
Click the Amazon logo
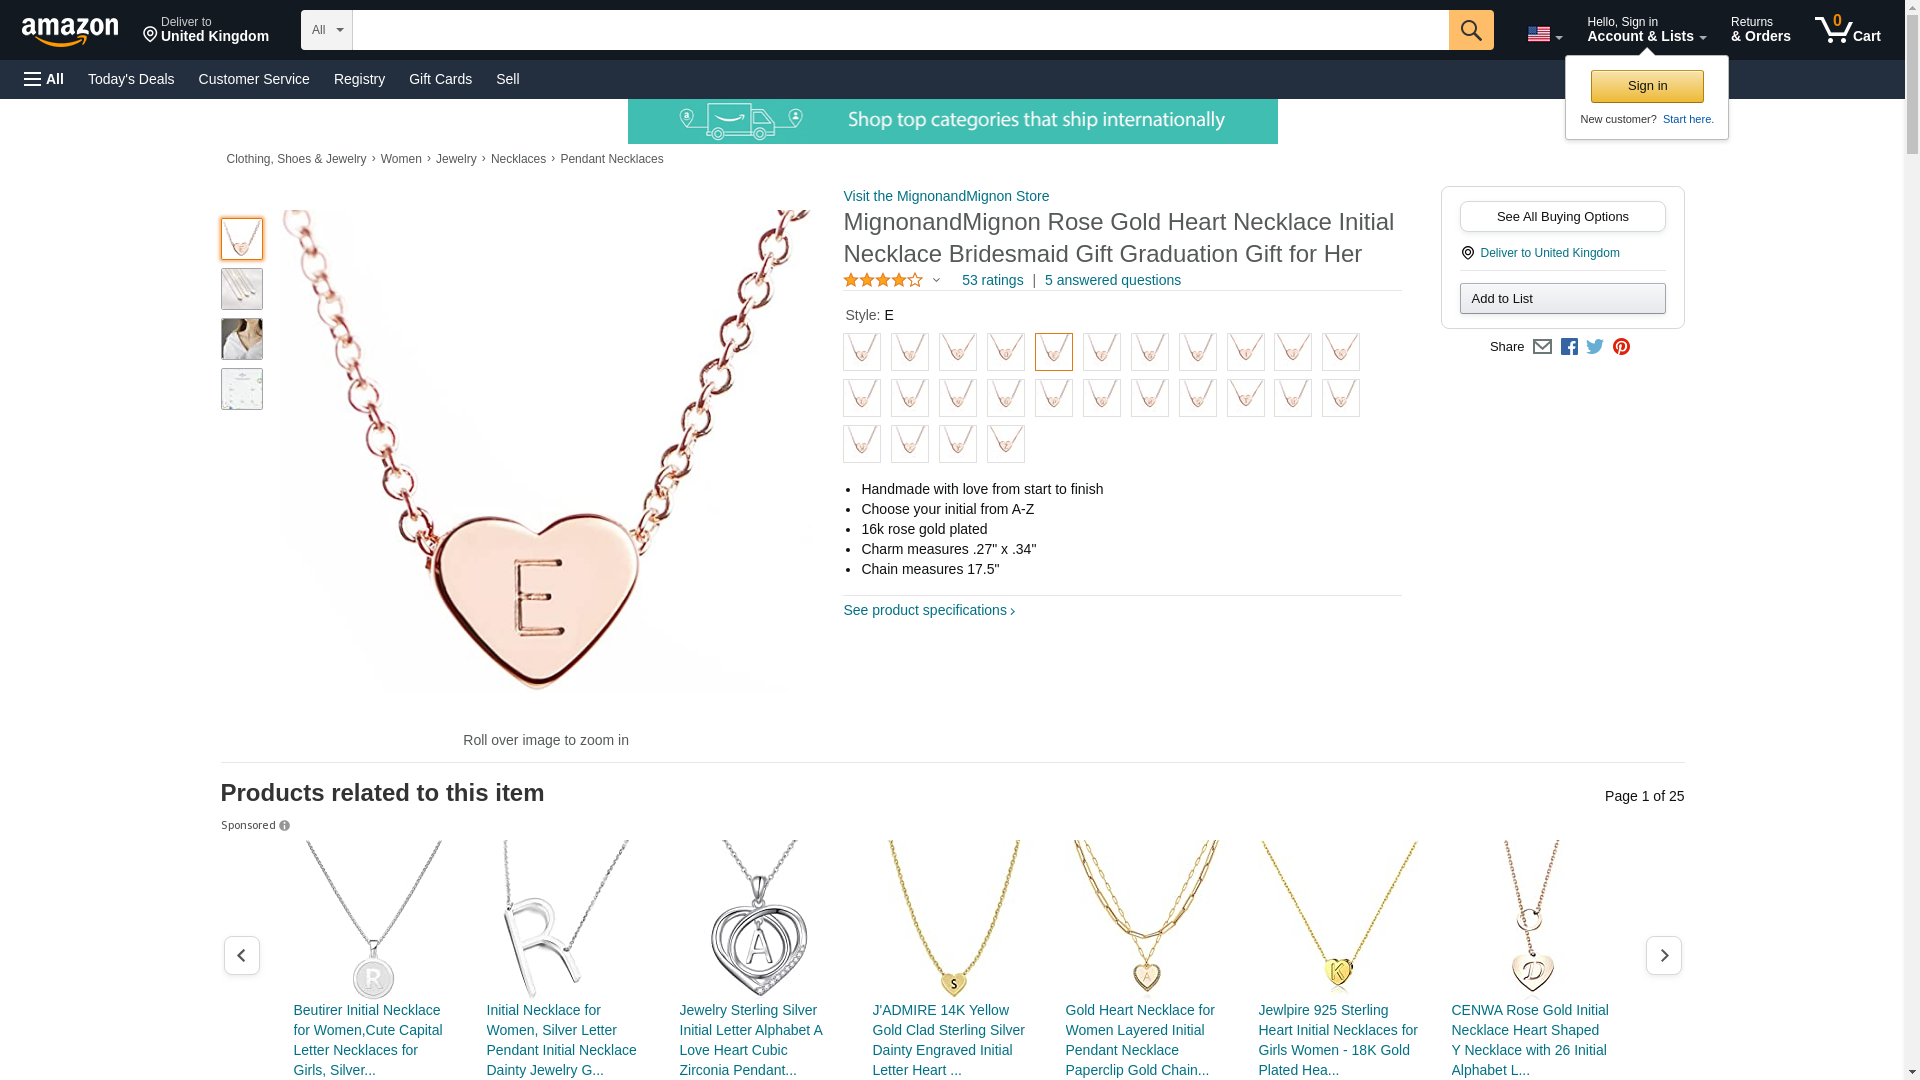70,32
